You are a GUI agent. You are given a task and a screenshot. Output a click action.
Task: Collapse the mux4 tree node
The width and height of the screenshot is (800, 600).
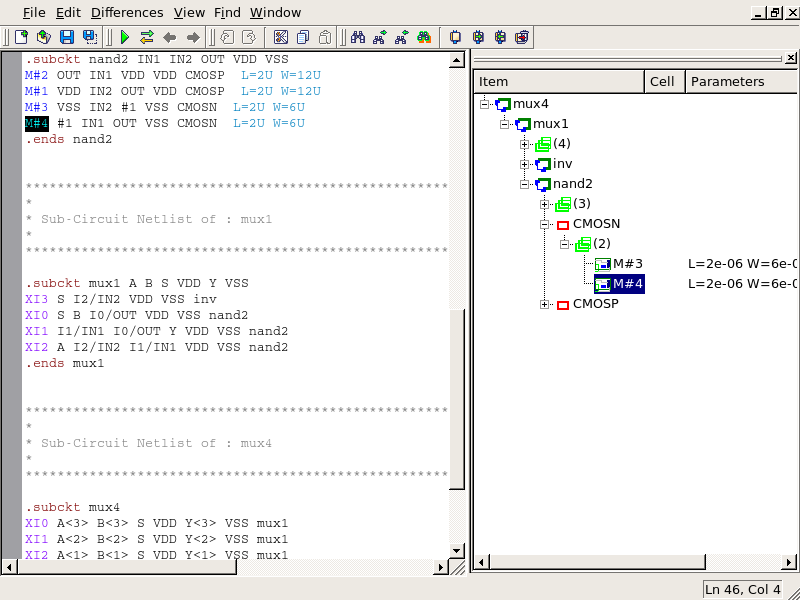[485, 104]
